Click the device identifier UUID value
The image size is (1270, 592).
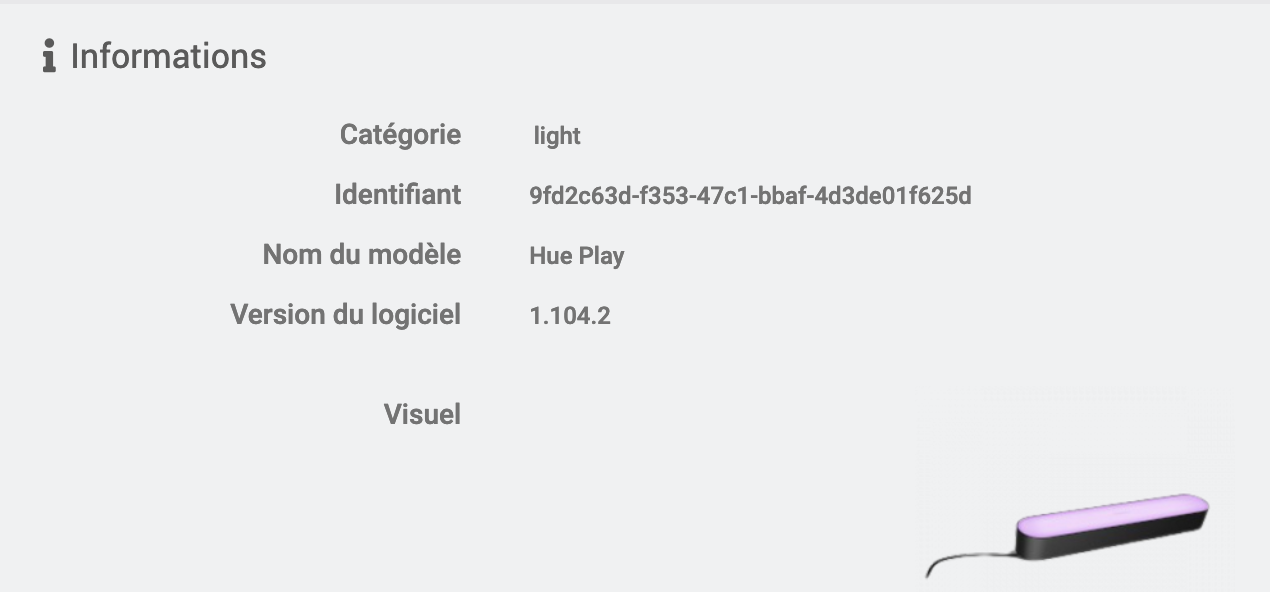750,196
